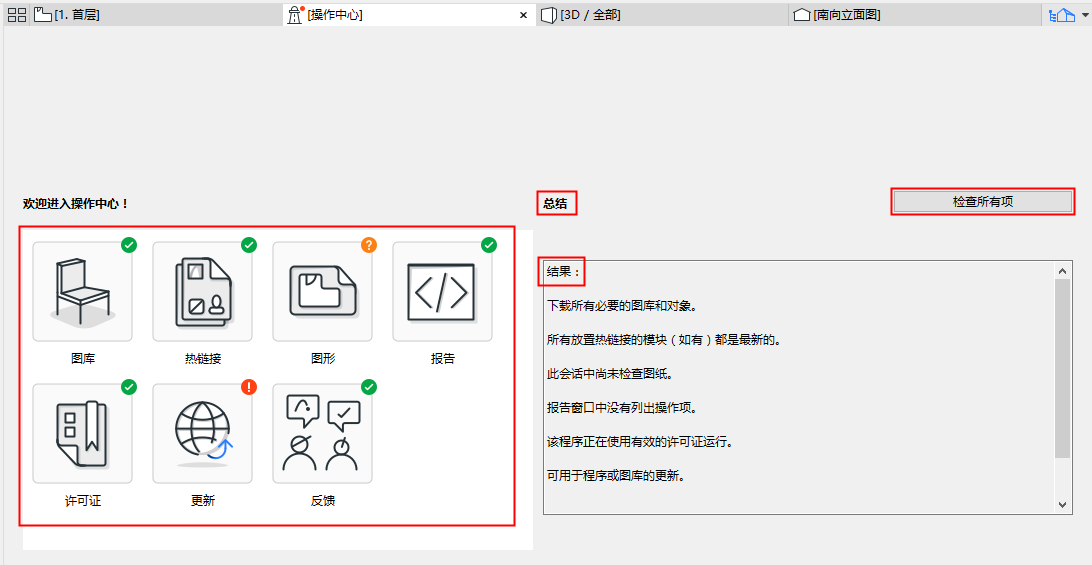This screenshot has width=1092, height=565.
Task: Switch to the 1. 首层 floor plan tab
Action: tap(157, 15)
